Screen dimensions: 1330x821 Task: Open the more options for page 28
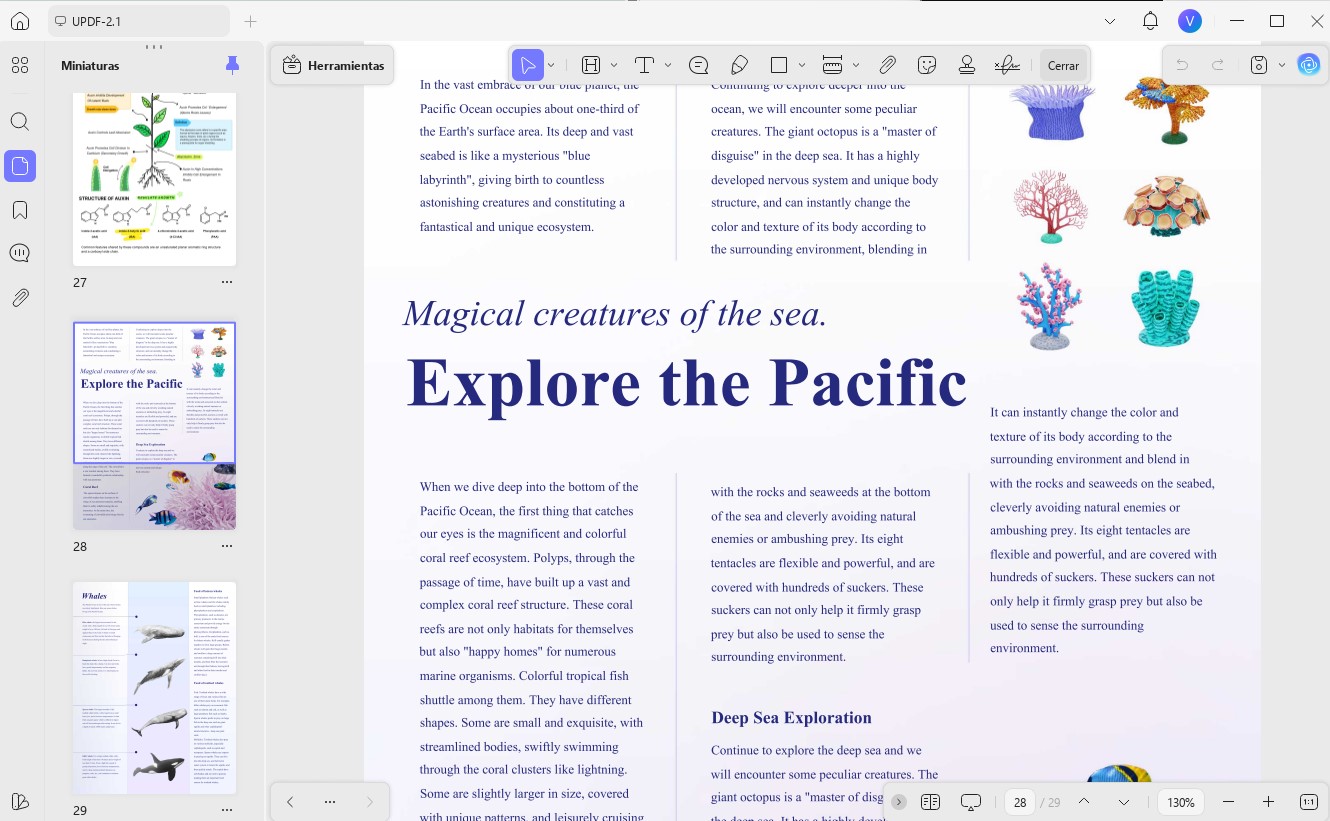coord(227,546)
